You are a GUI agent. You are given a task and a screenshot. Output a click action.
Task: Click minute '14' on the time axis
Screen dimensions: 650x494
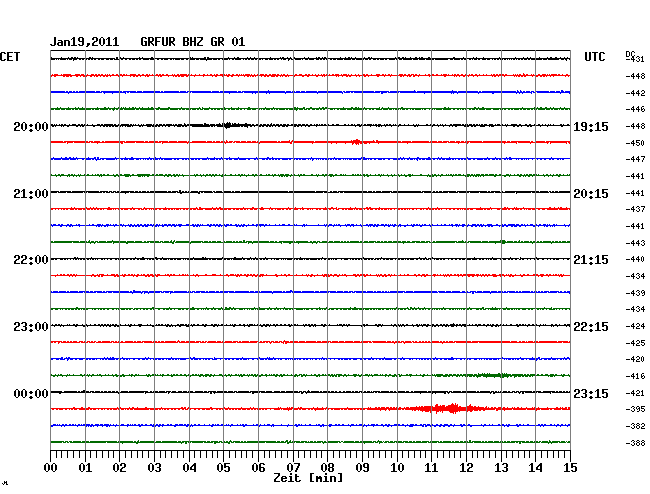535,467
